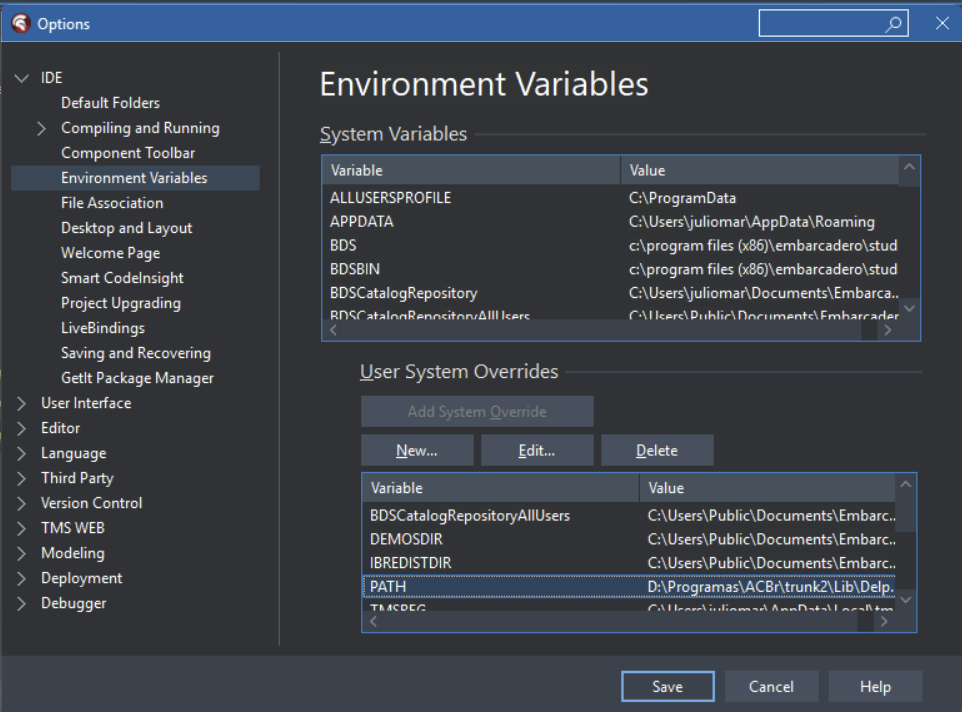Open Component Toolbar settings page

[x=128, y=153]
